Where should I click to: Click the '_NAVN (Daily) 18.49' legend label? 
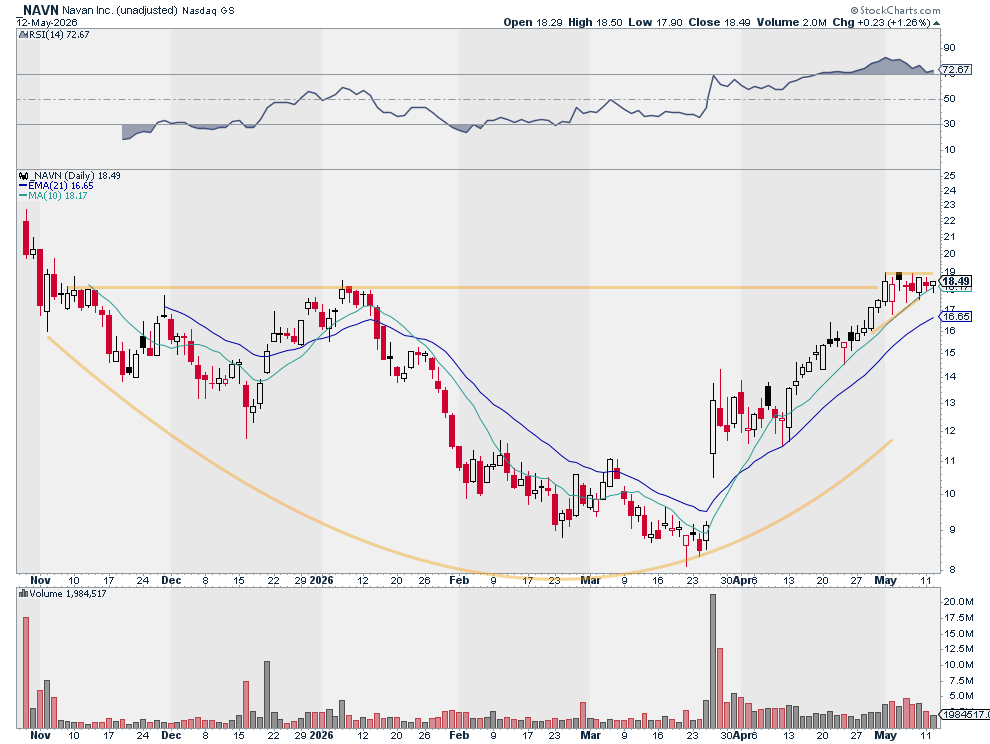(75, 176)
